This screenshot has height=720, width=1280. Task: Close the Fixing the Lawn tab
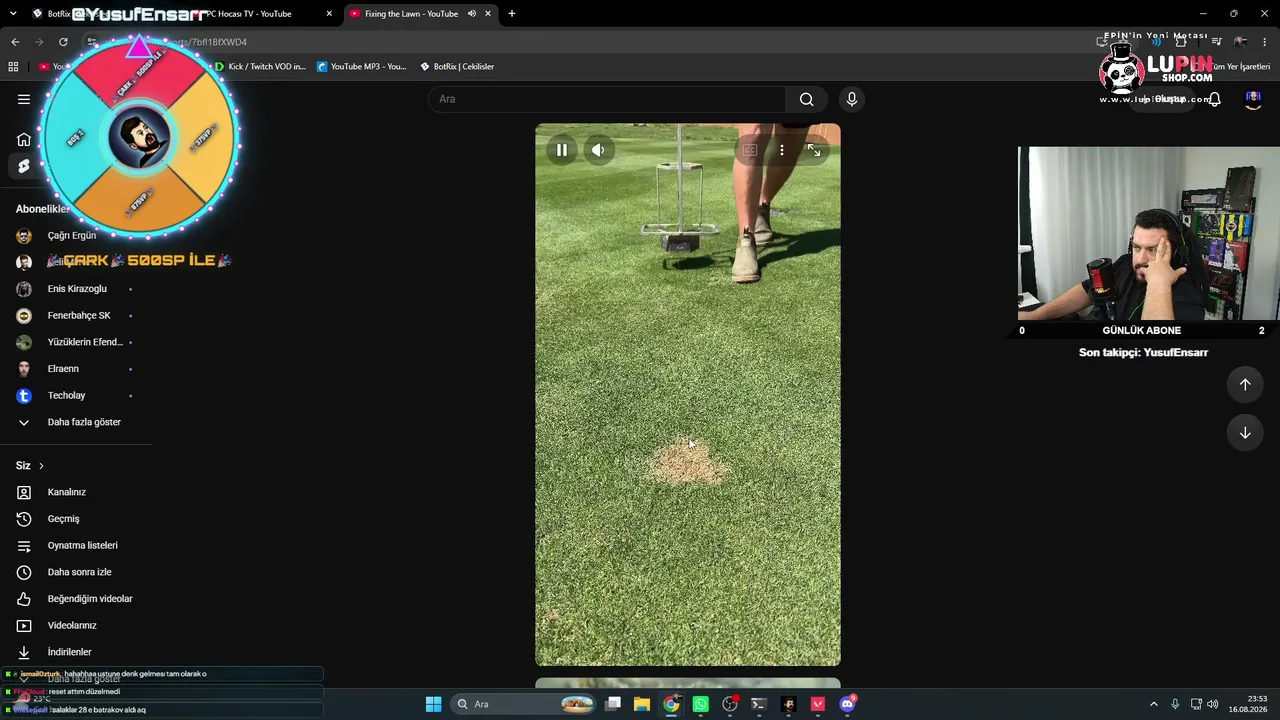point(489,14)
